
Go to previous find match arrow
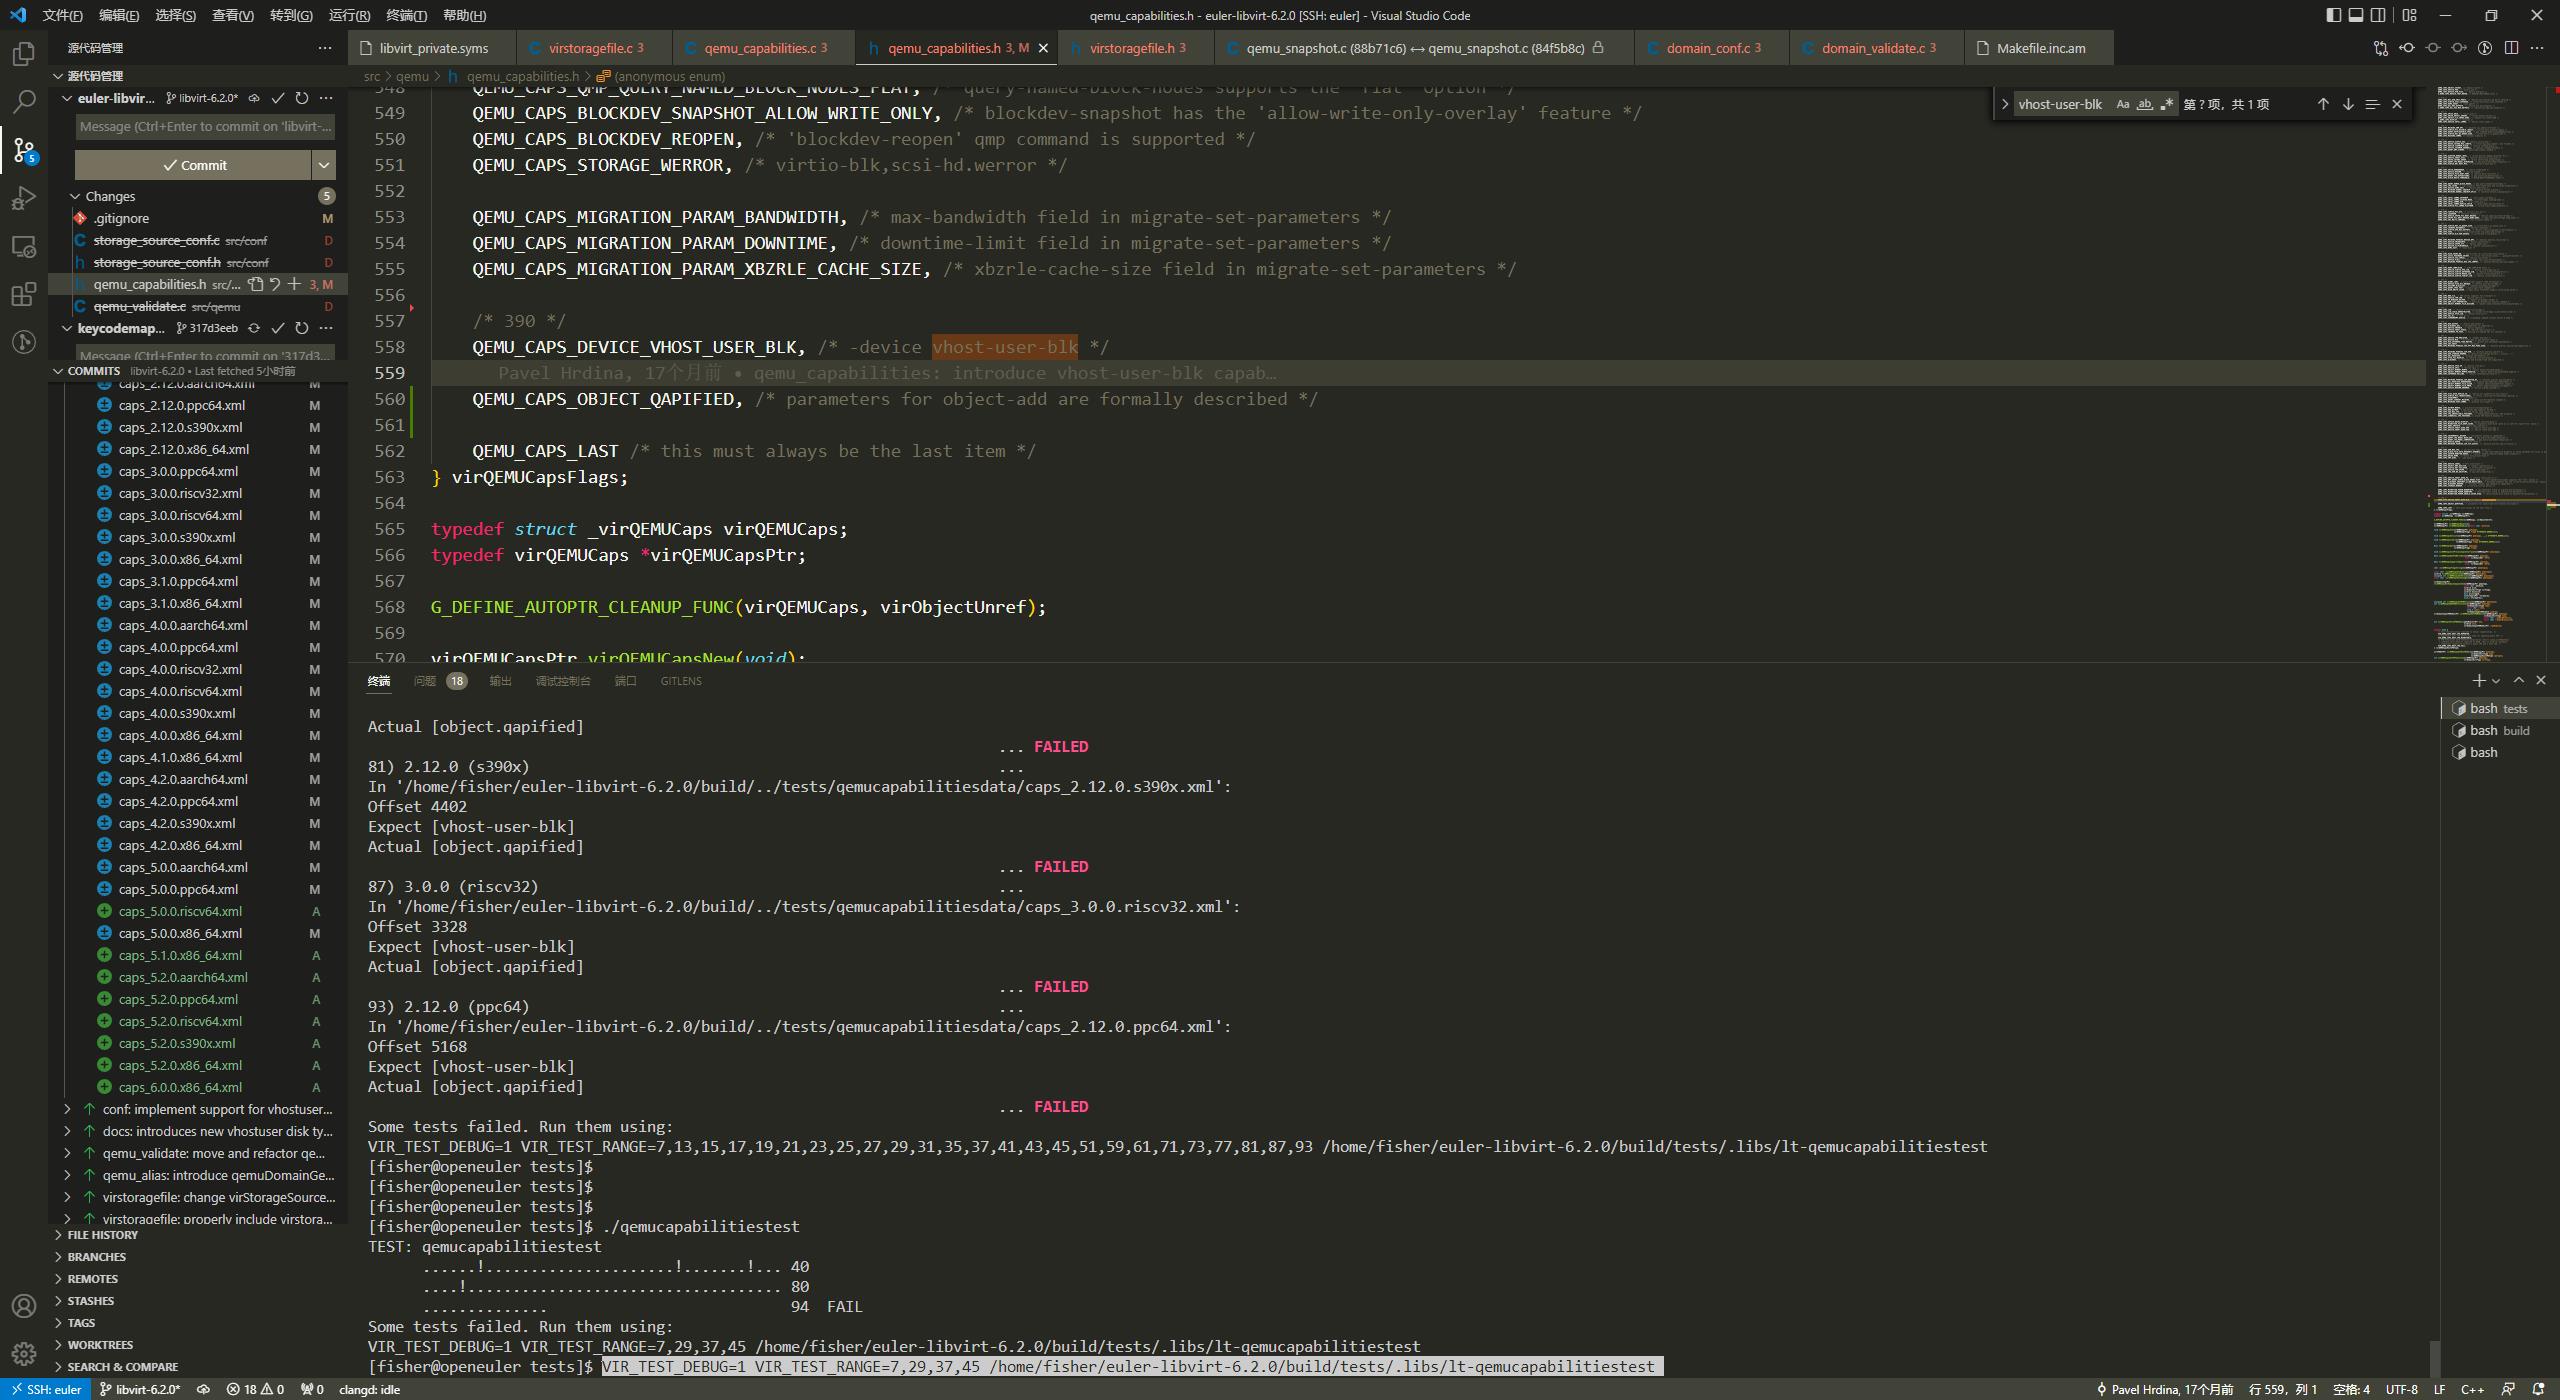[2323, 104]
